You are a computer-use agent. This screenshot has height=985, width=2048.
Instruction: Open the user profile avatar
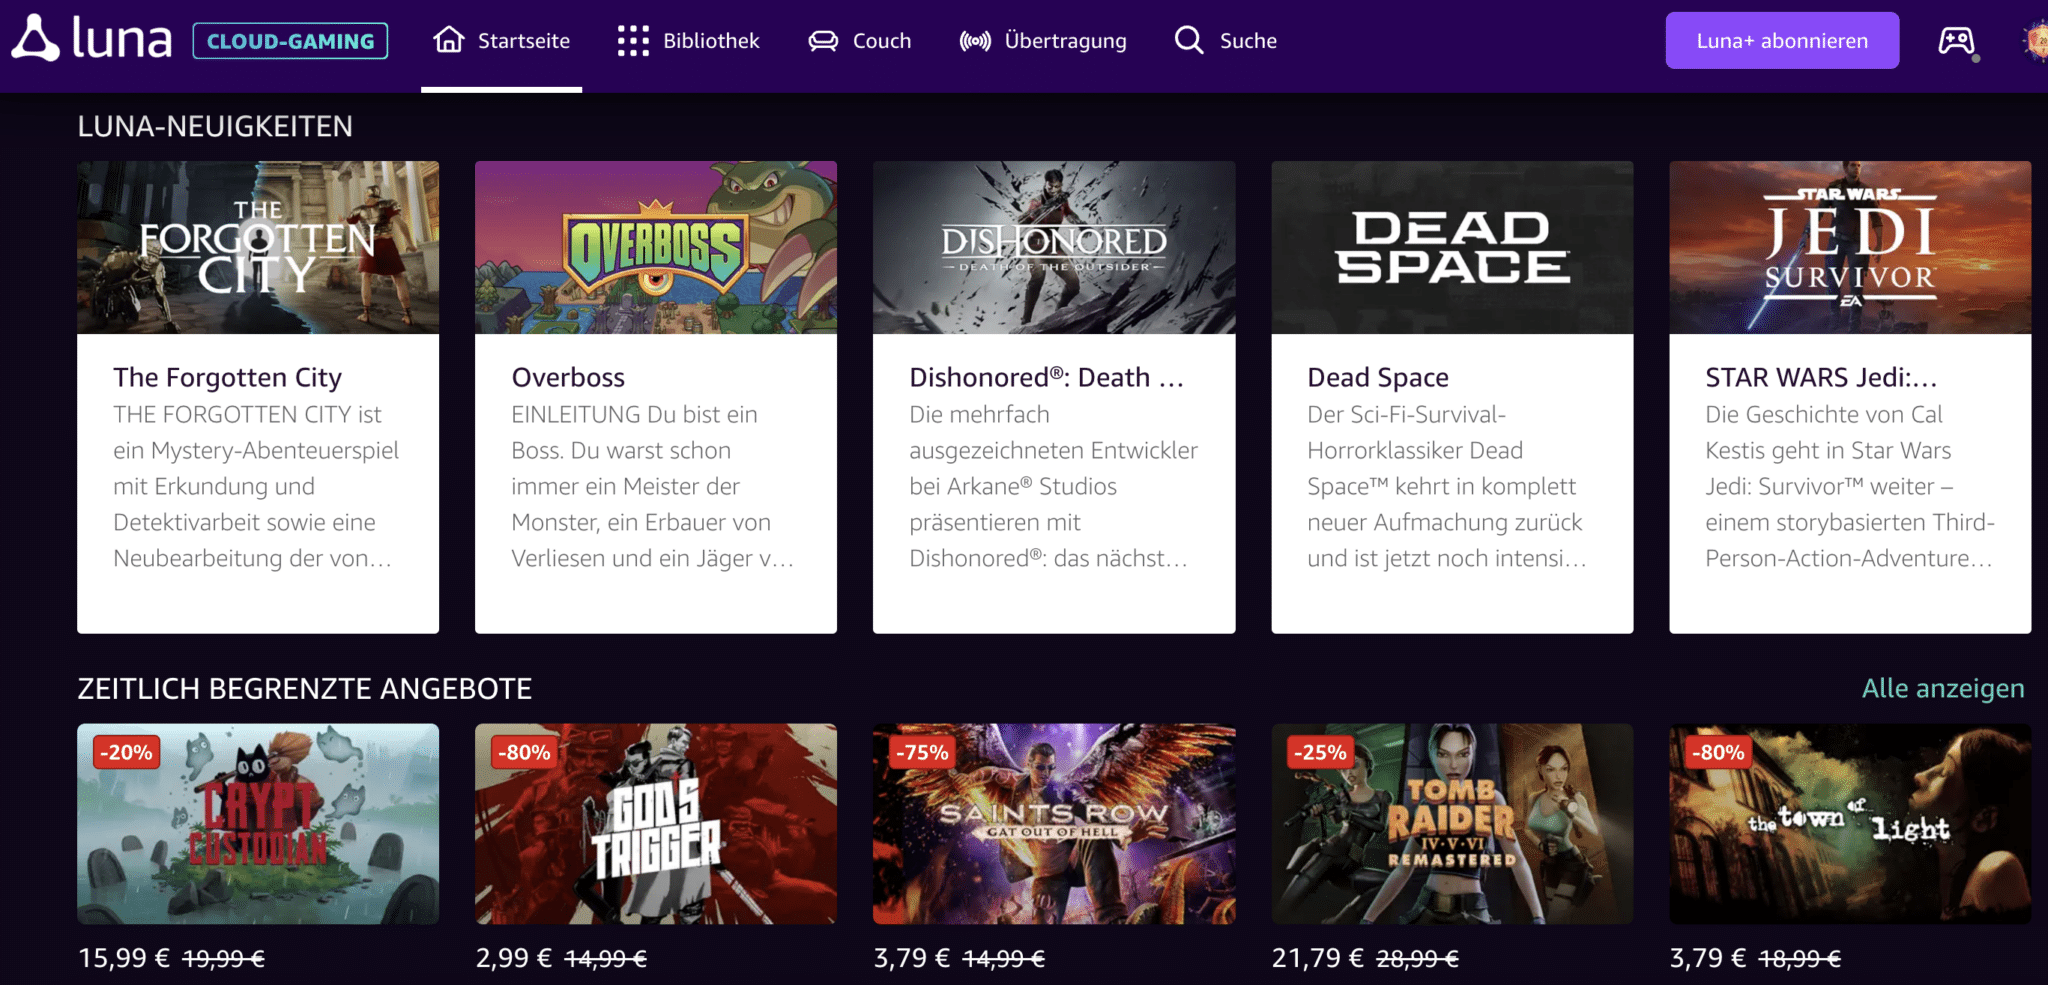click(x=2035, y=41)
